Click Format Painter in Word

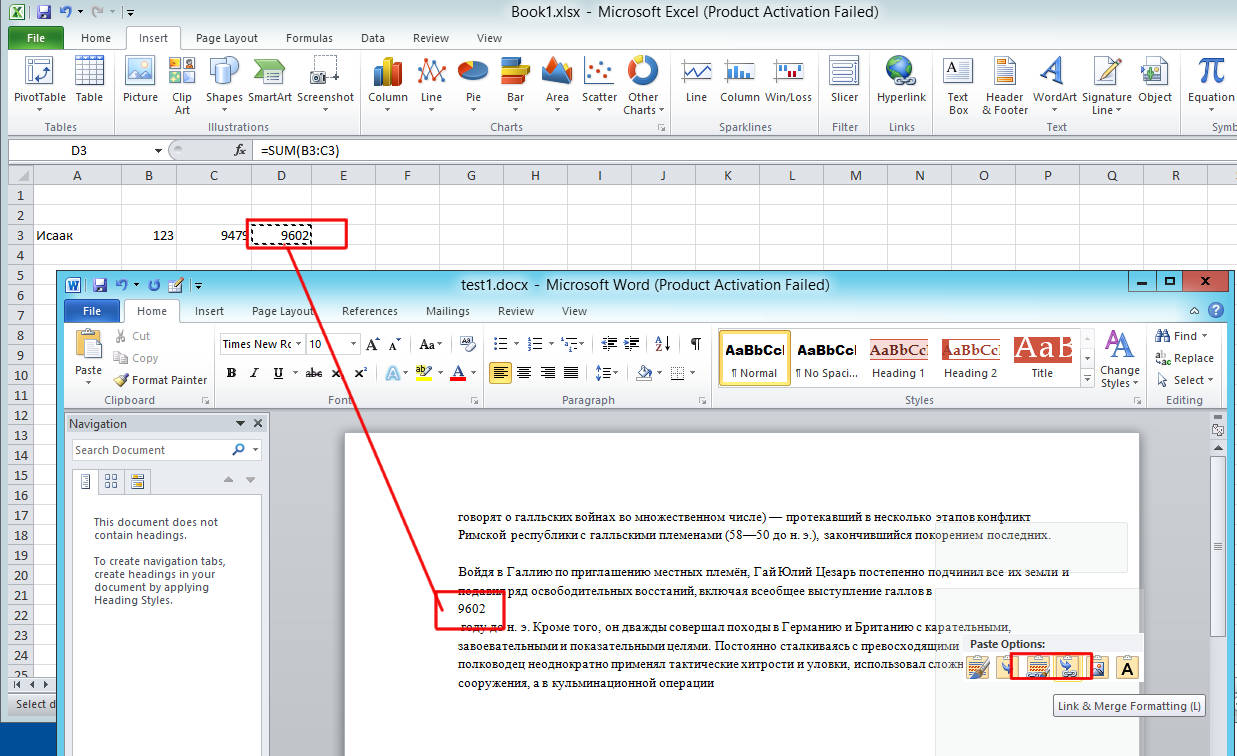[160, 380]
